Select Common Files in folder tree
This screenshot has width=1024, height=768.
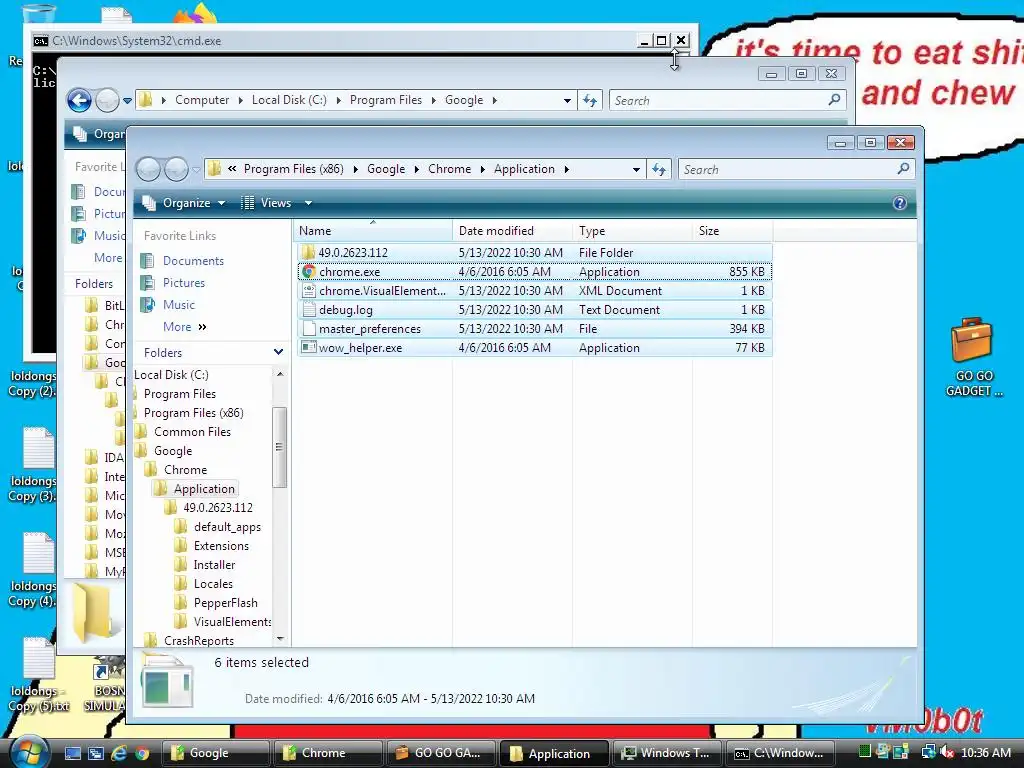click(x=192, y=432)
